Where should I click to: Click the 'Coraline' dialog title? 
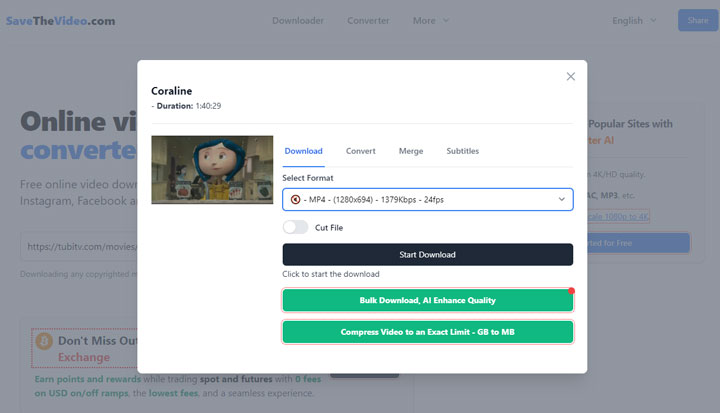(x=172, y=91)
